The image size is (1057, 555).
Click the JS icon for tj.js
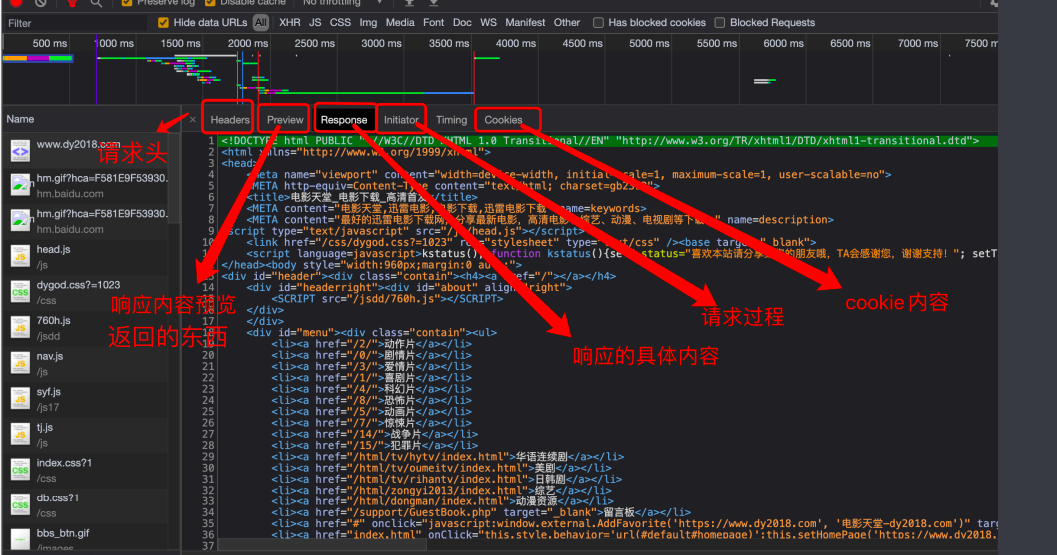[20, 434]
